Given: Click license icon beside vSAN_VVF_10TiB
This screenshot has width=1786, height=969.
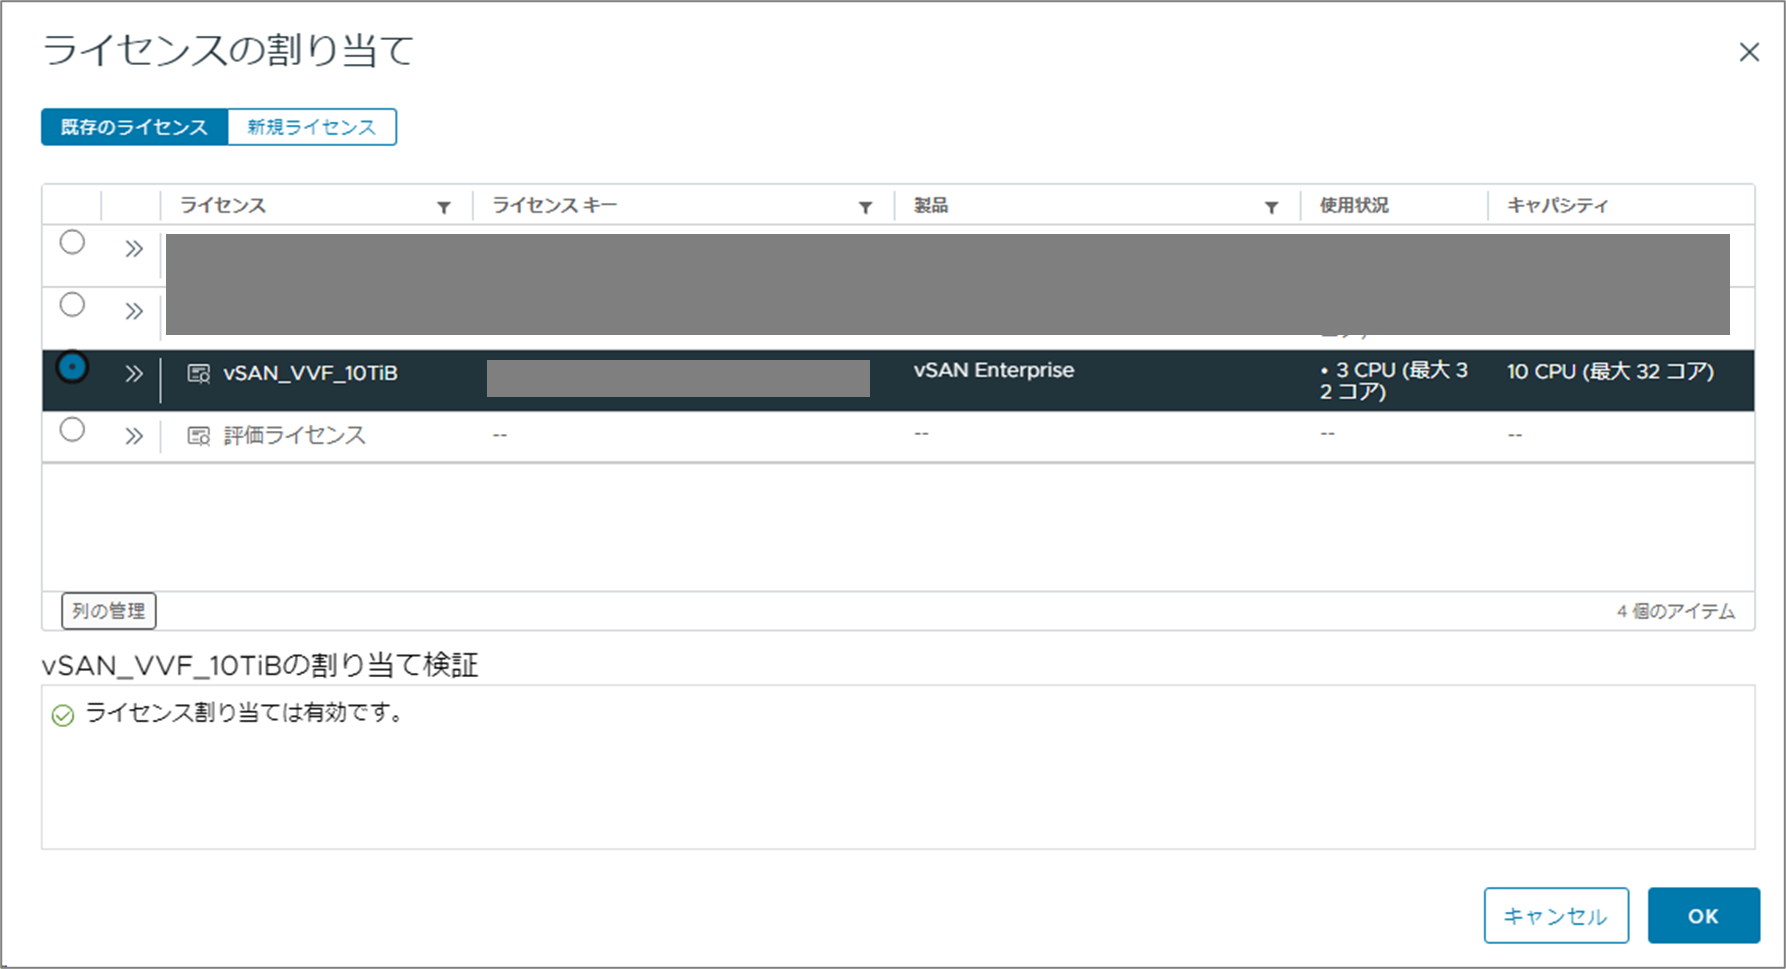Looking at the screenshot, I should pyautogui.click(x=199, y=374).
